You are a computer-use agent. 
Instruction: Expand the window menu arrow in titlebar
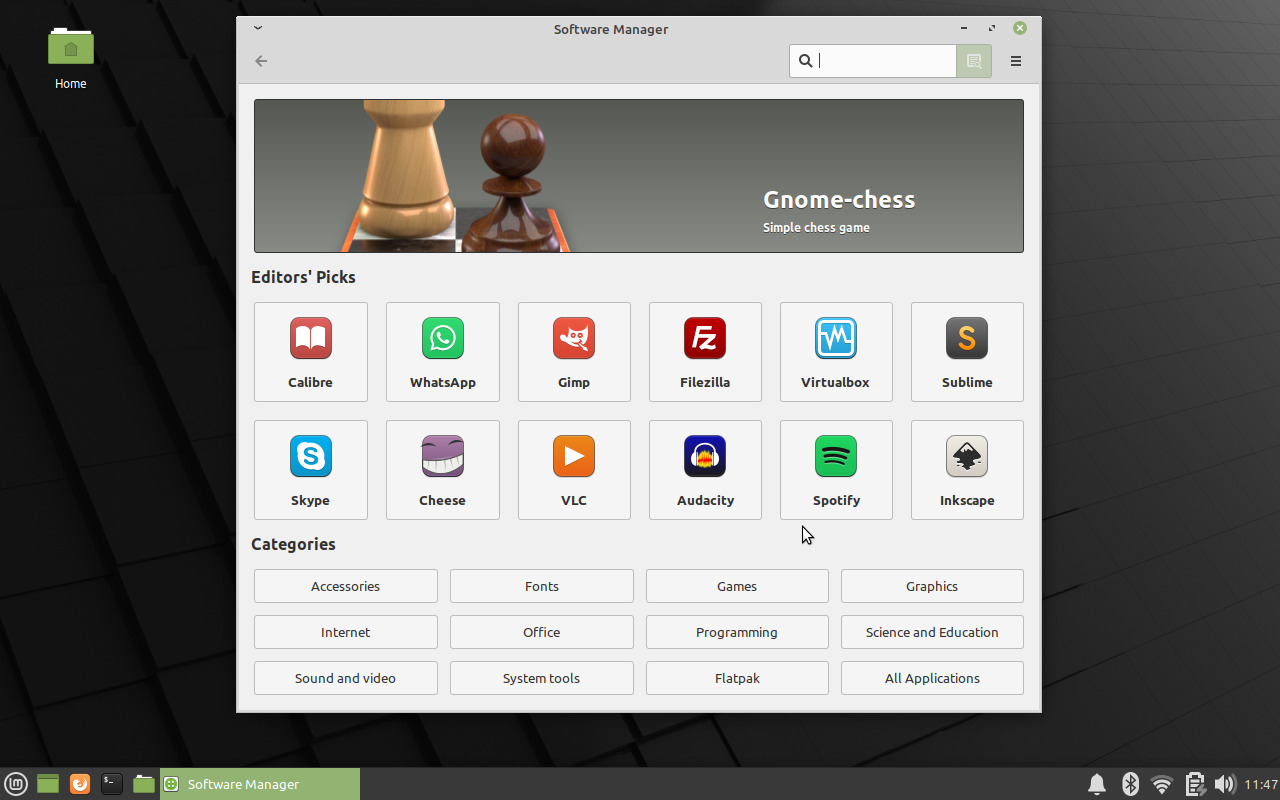tap(258, 29)
